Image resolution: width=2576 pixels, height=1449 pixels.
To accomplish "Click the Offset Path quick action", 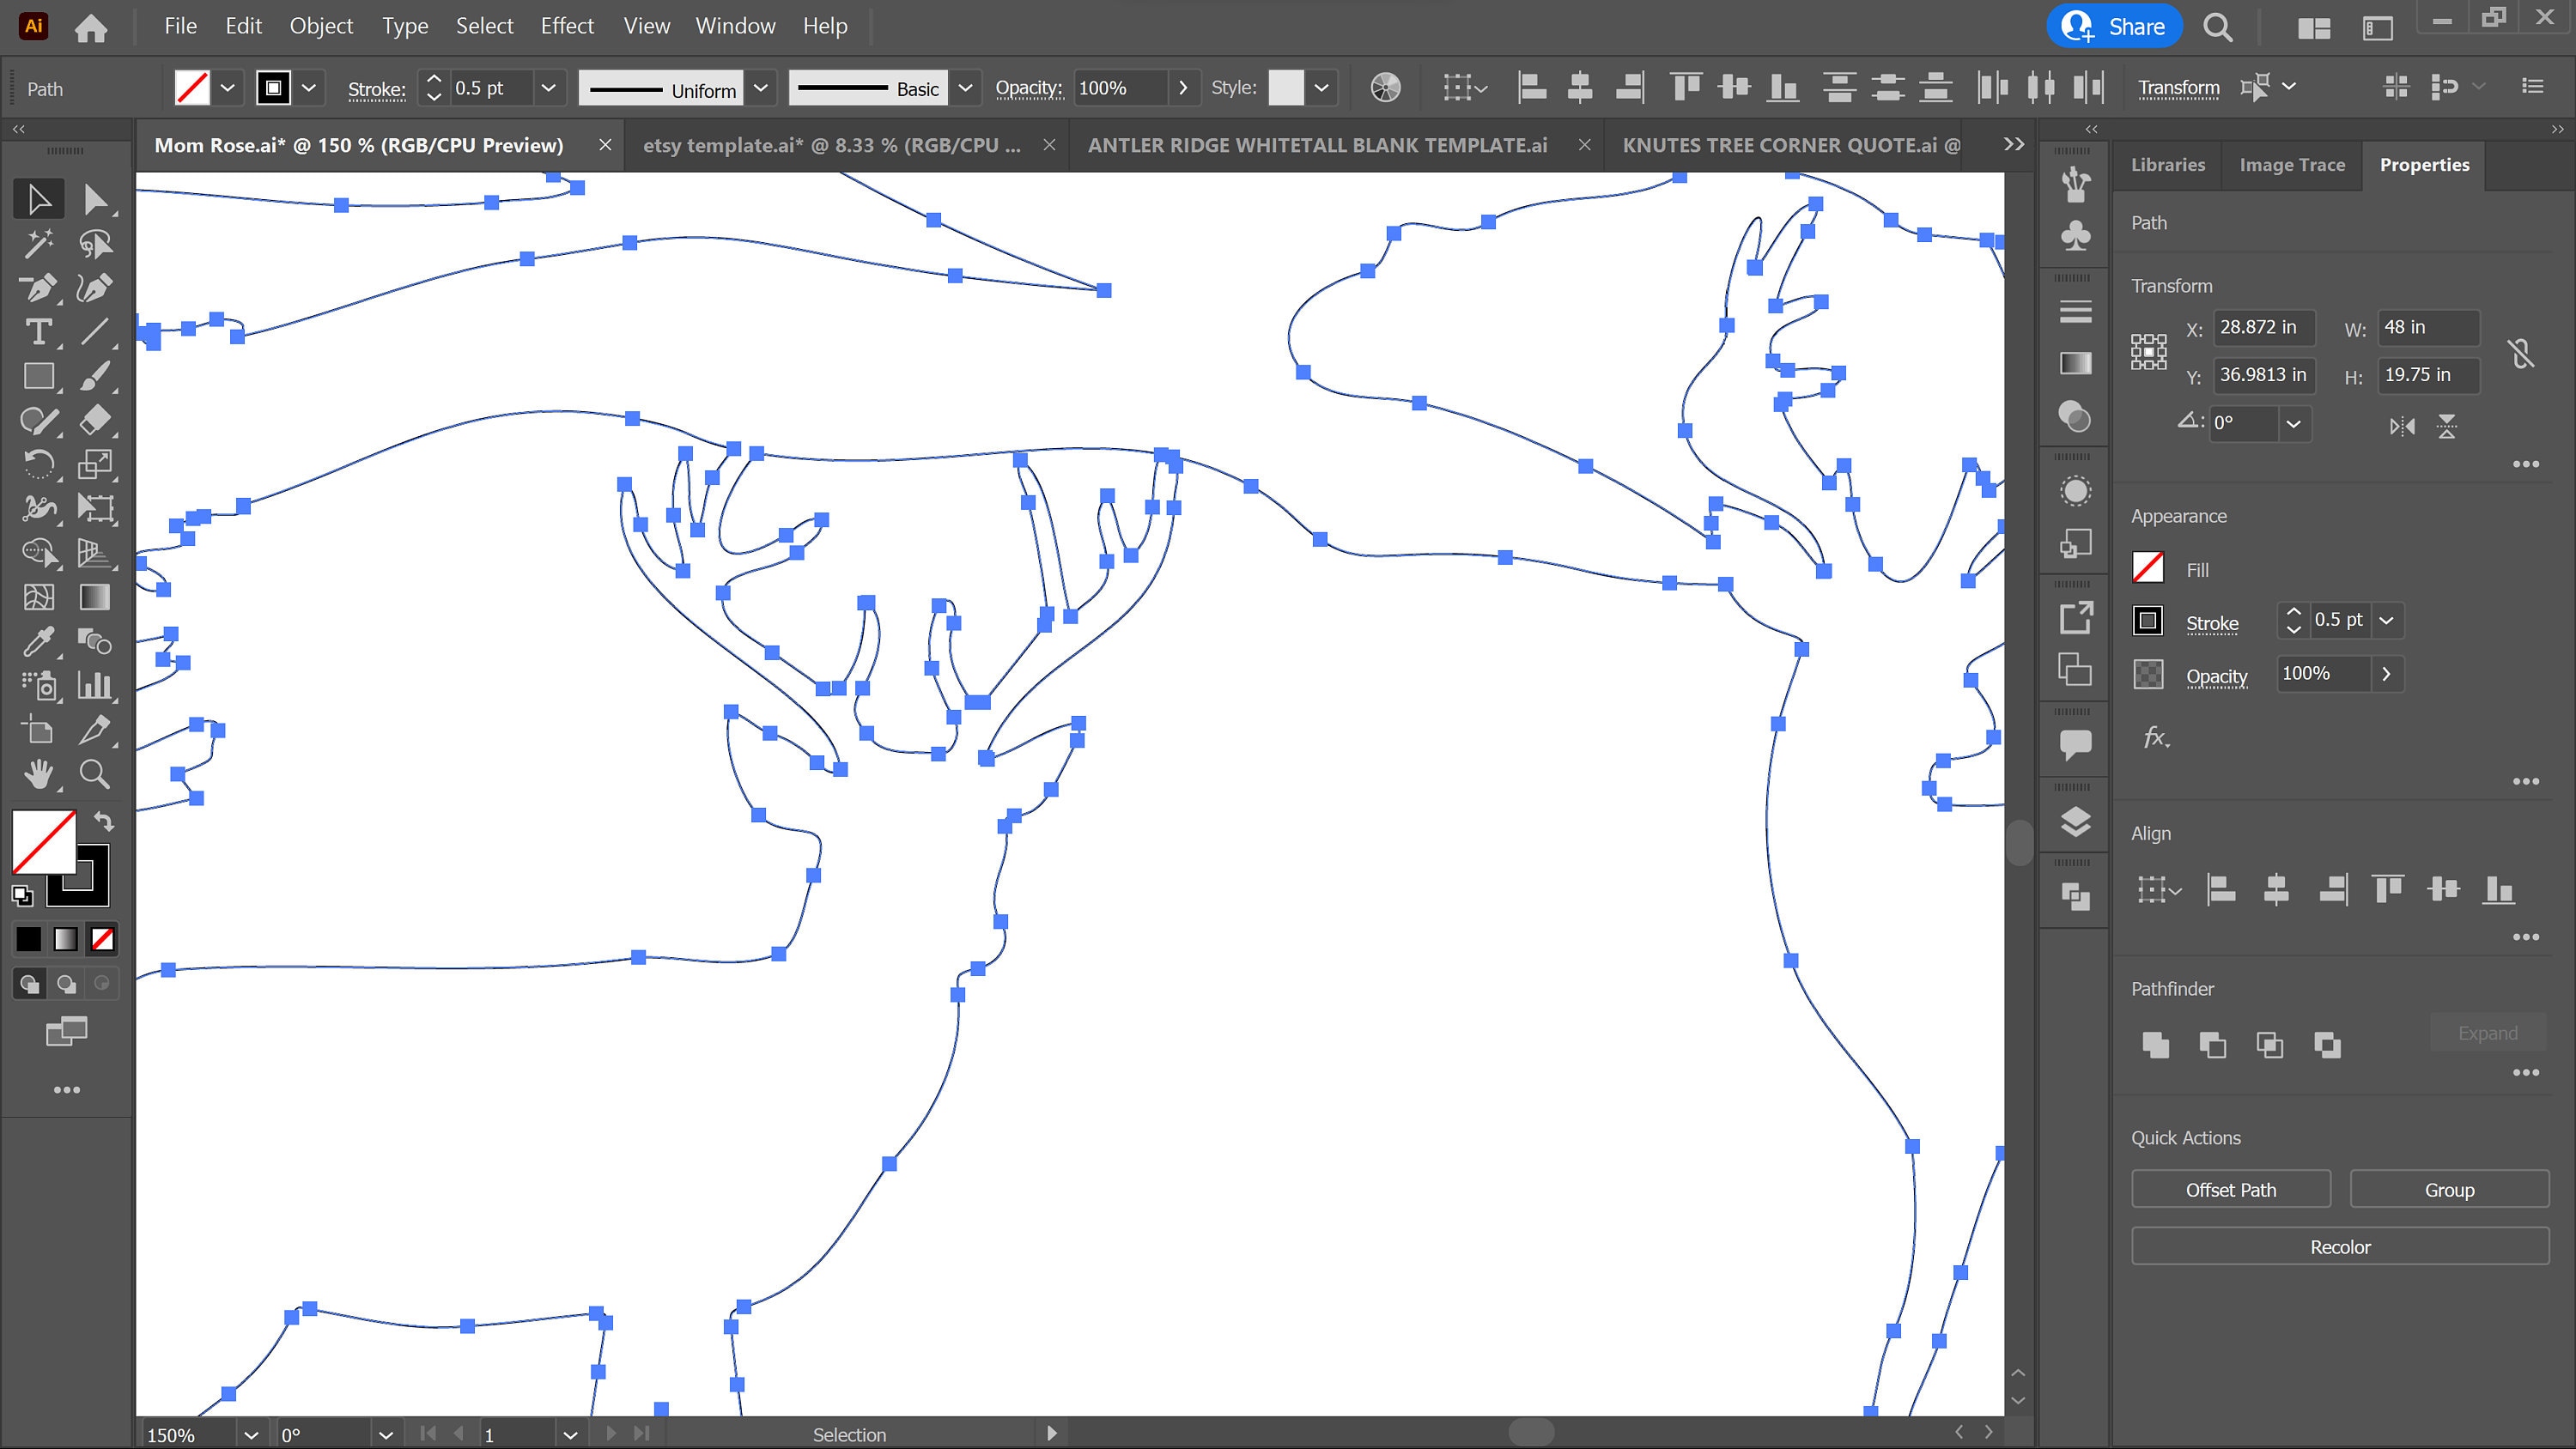I will click(x=2231, y=1189).
